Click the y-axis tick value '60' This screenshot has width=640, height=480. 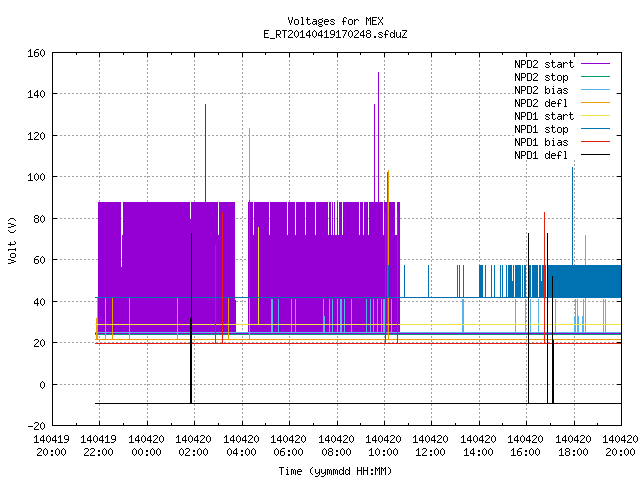(x=39, y=260)
